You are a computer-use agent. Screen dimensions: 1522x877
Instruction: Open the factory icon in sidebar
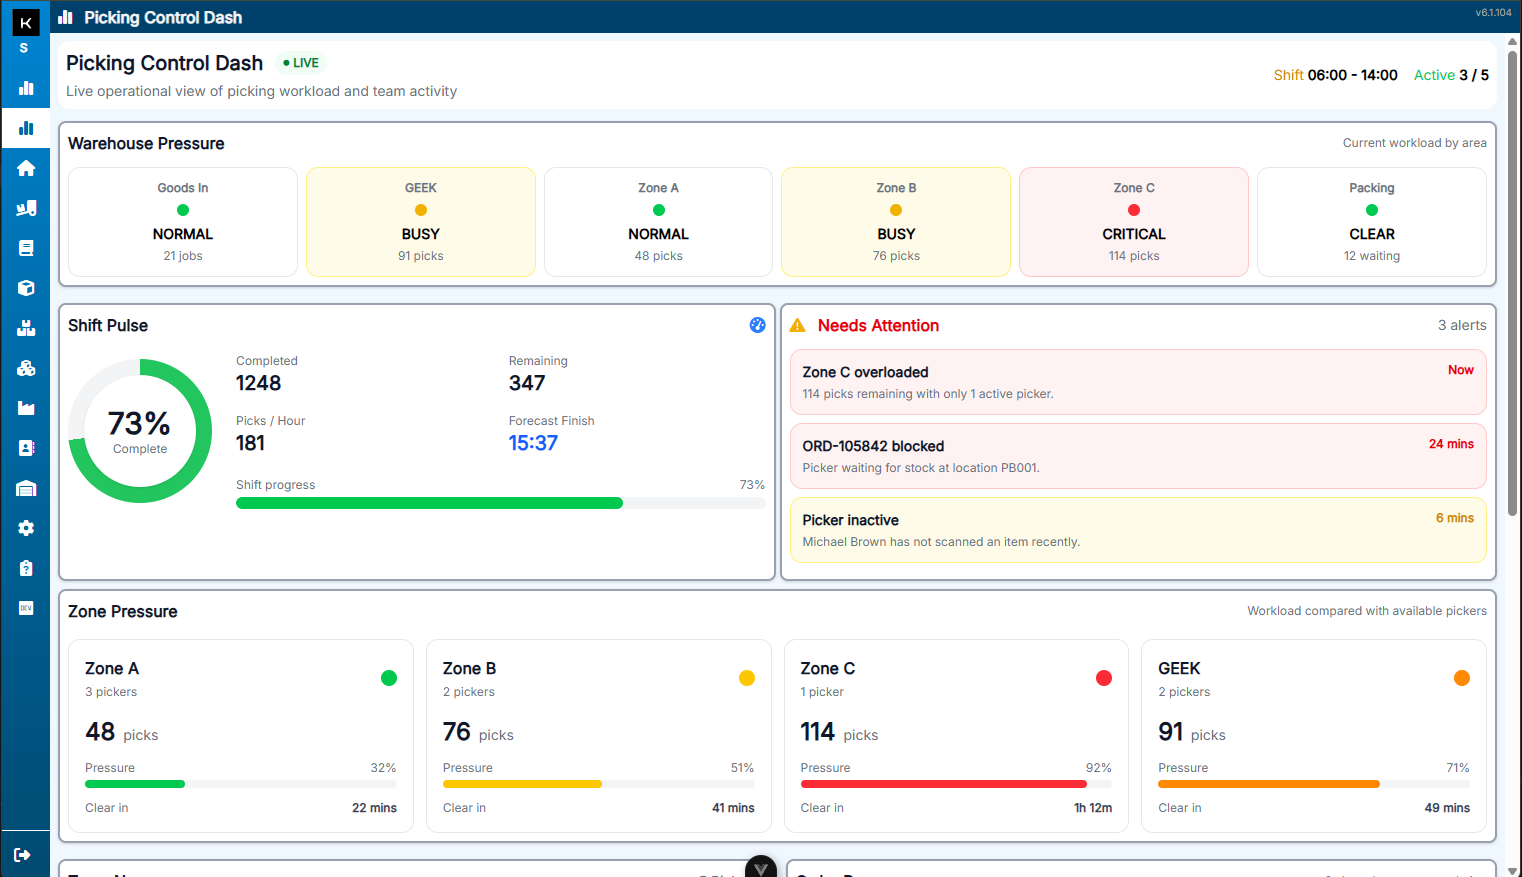tap(26, 408)
